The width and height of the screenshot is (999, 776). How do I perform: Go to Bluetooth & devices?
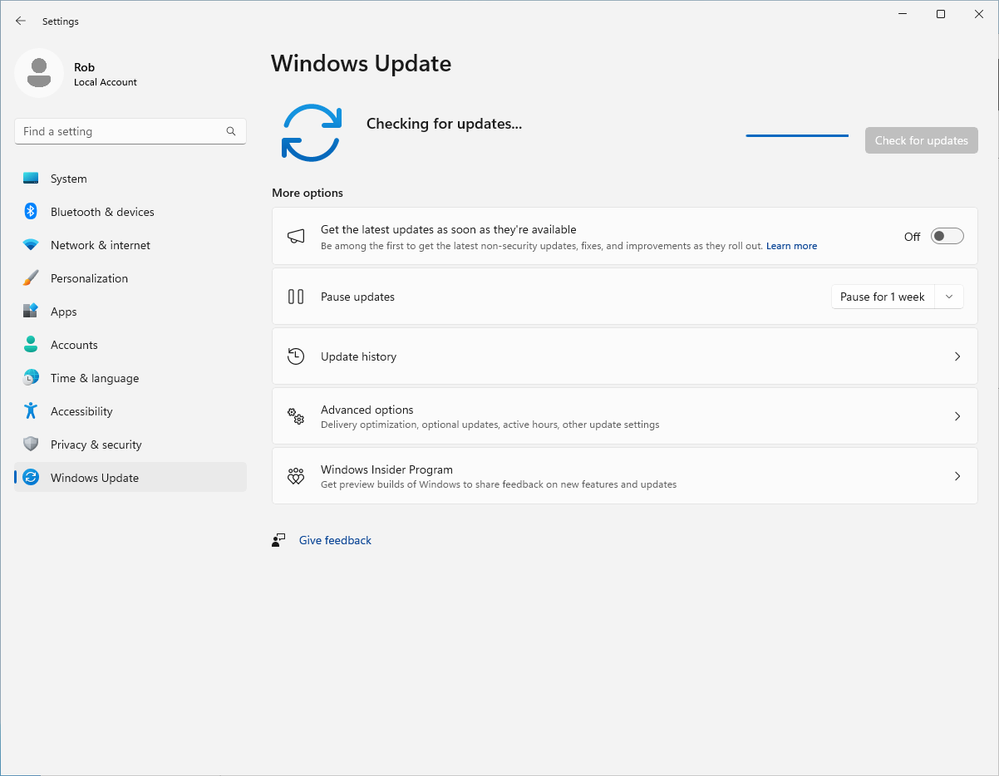point(130,212)
